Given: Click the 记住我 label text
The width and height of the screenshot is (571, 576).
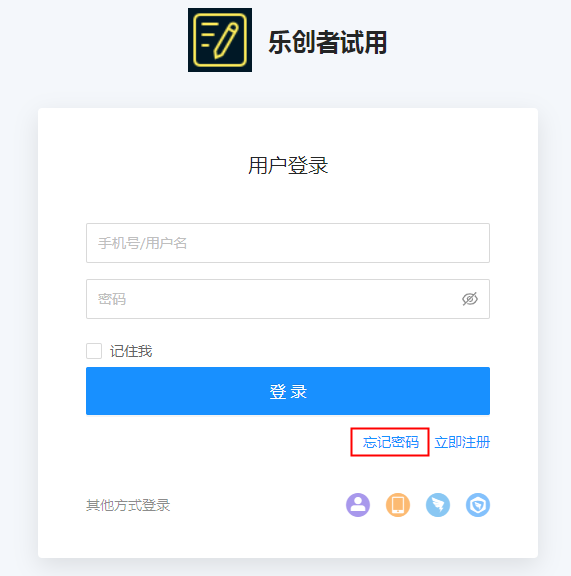Looking at the screenshot, I should [x=131, y=351].
